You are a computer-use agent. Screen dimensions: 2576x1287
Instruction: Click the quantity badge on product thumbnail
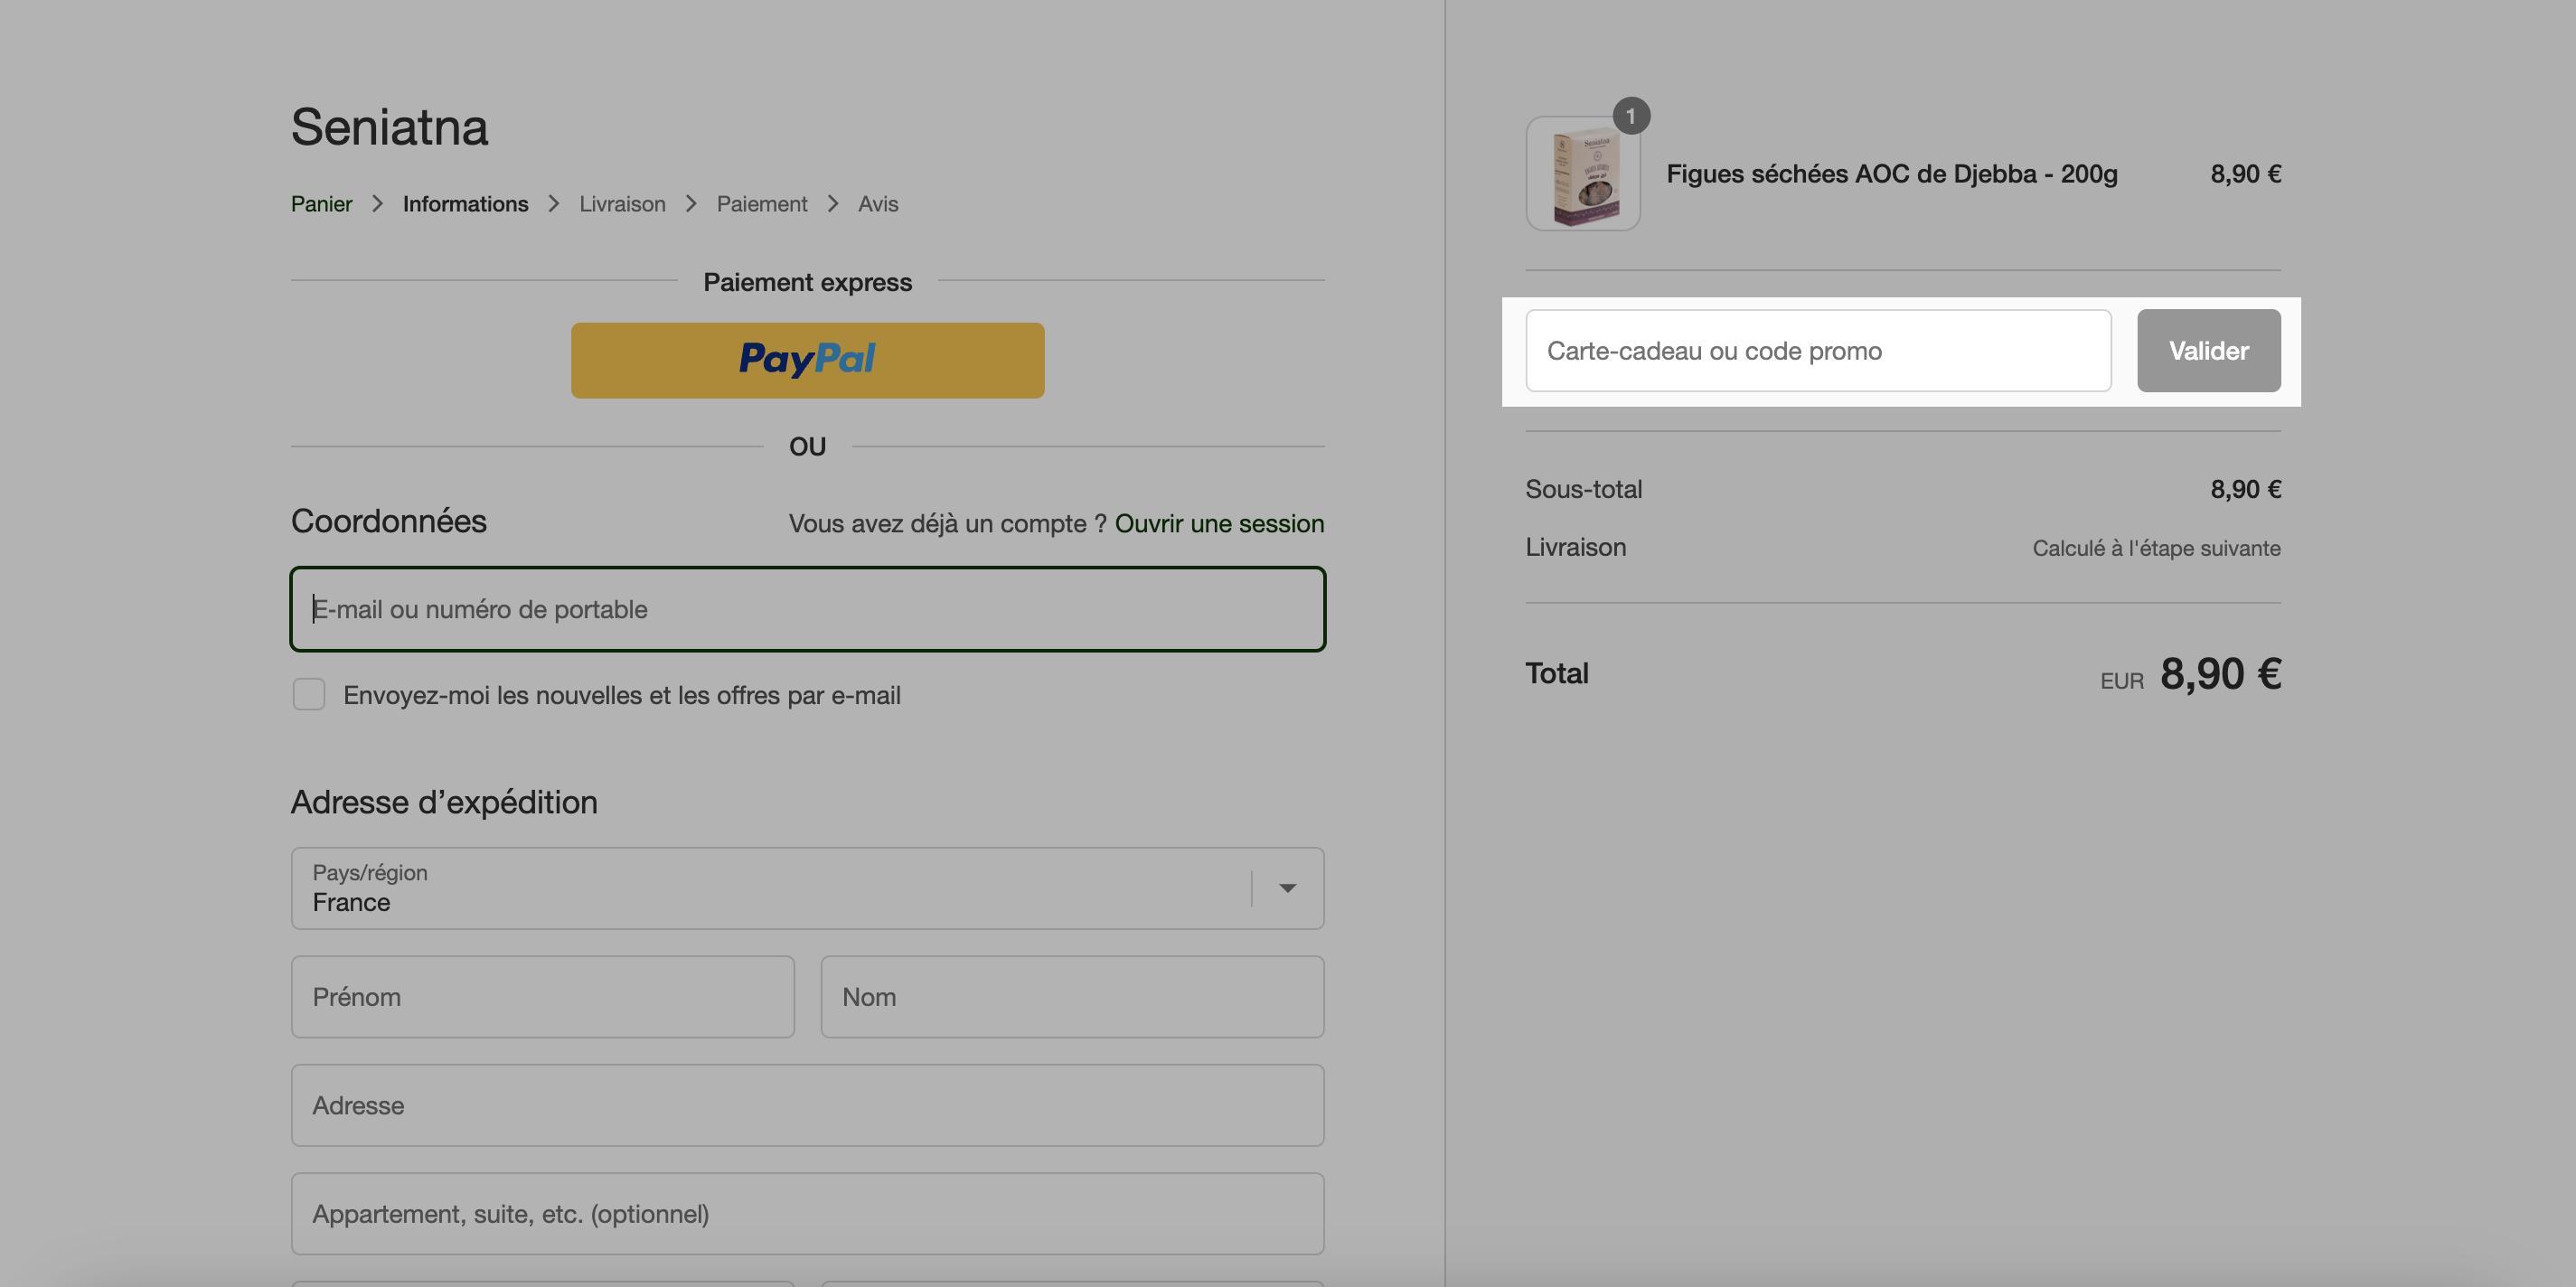click(x=1631, y=116)
